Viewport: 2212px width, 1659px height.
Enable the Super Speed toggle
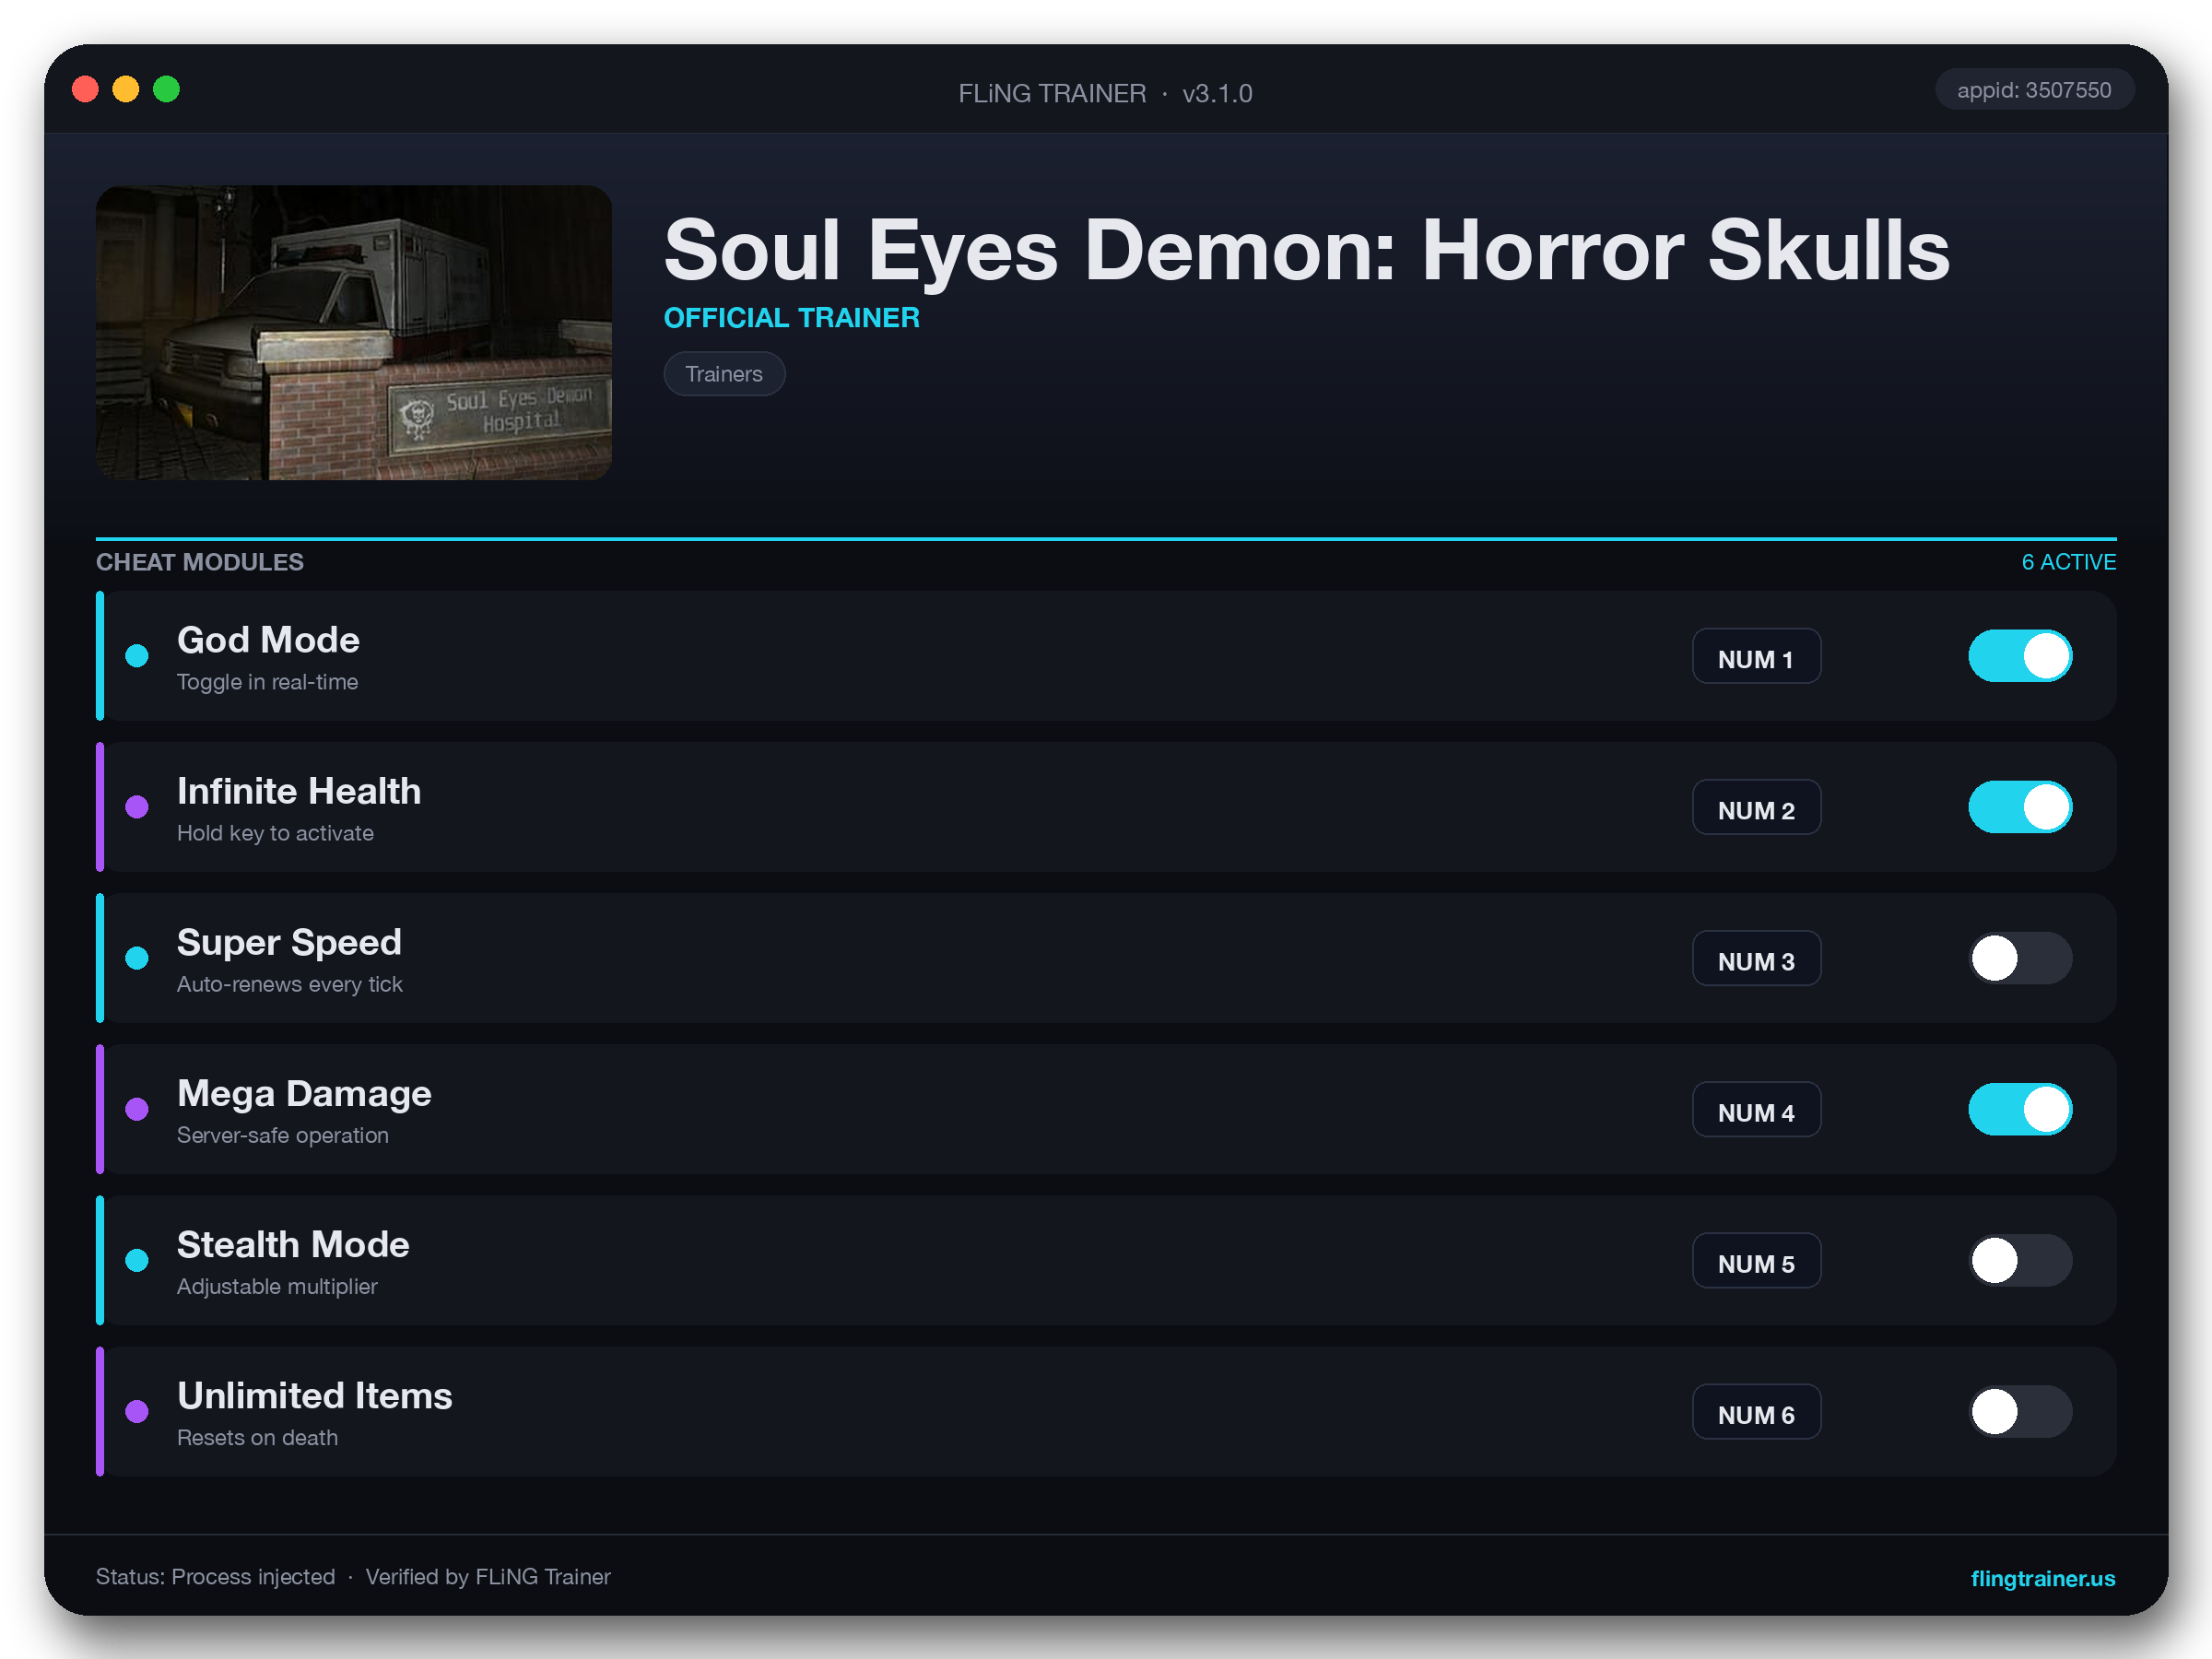2020,958
